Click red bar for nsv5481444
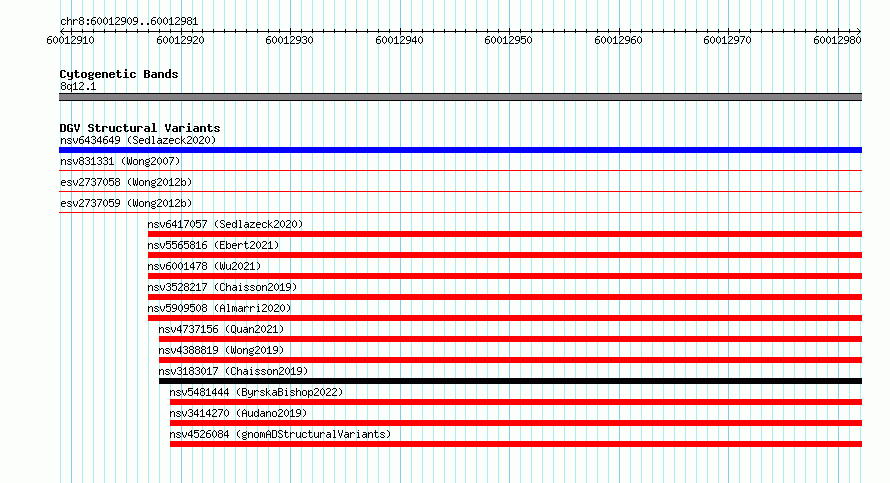The width and height of the screenshot is (890, 483). (516, 402)
